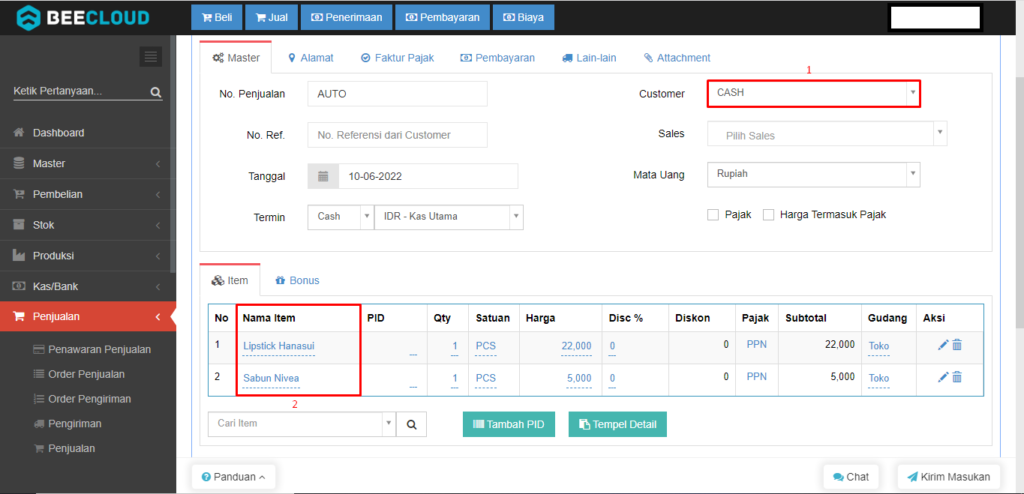The image size is (1024, 494).
Task: Enable the Pajak checkbox
Action: (x=713, y=214)
